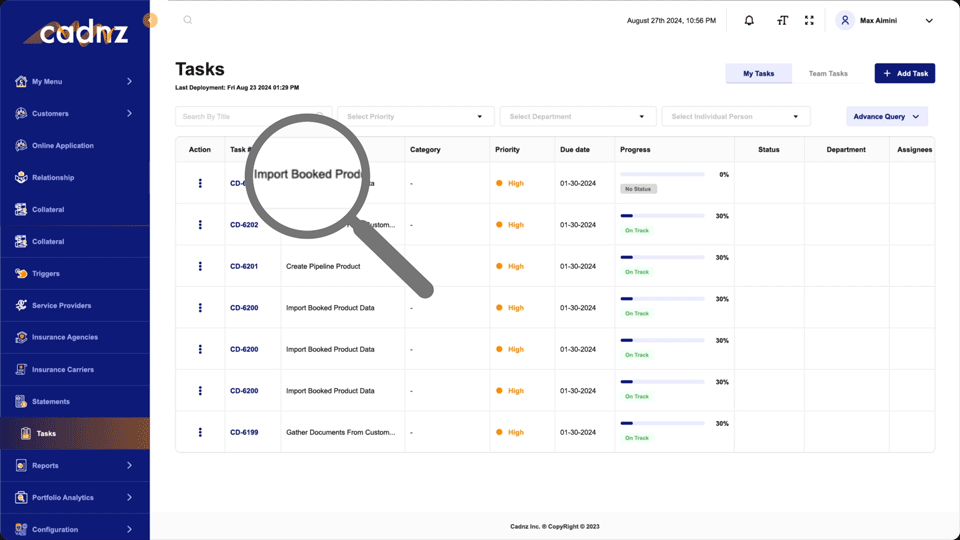Open the notifications bell icon

pyautogui.click(x=749, y=20)
